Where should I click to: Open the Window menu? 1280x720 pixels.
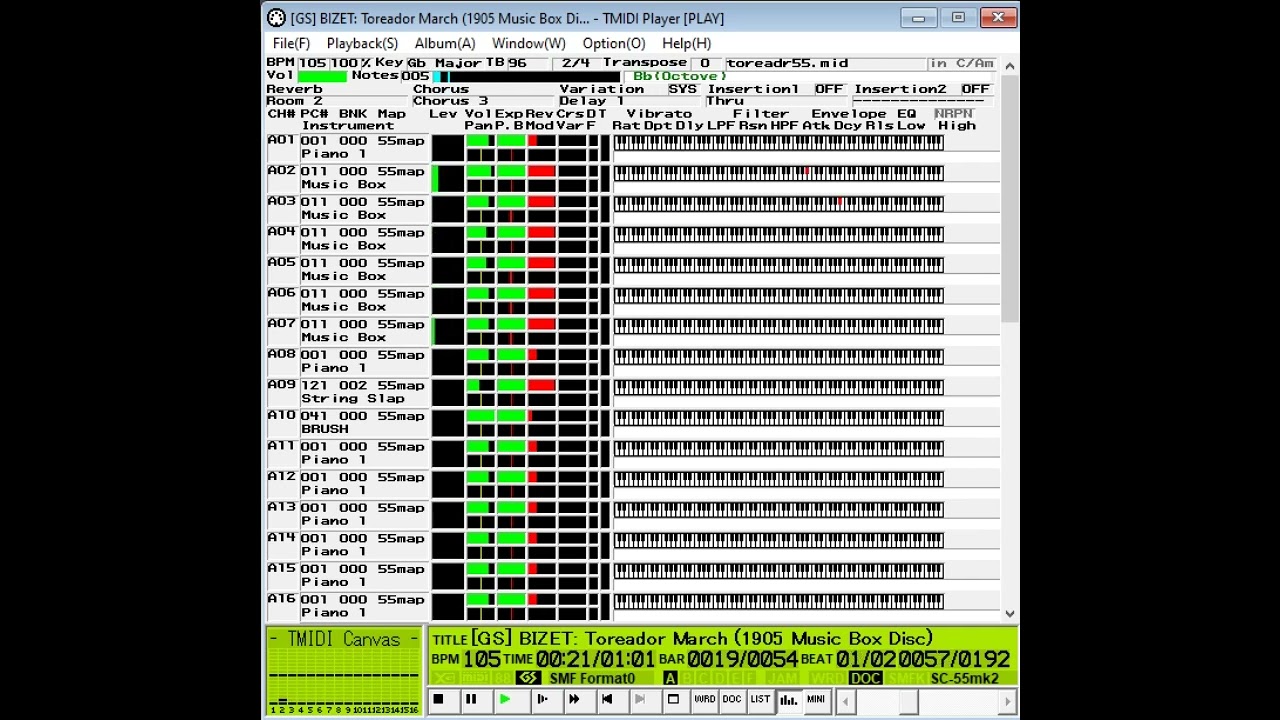[528, 43]
